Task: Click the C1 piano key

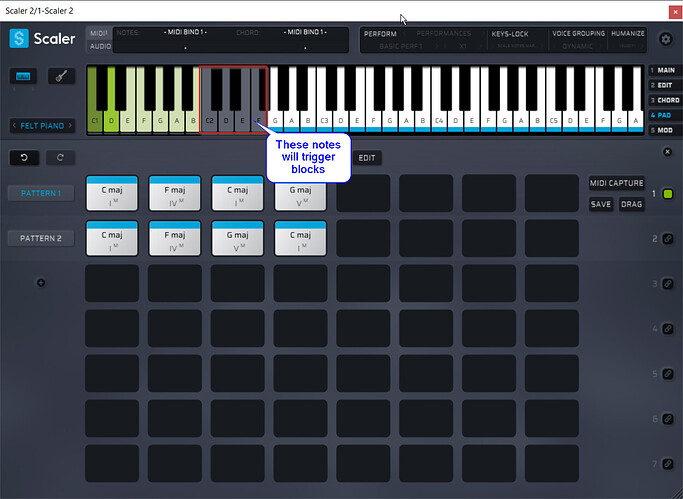Action: (94, 121)
